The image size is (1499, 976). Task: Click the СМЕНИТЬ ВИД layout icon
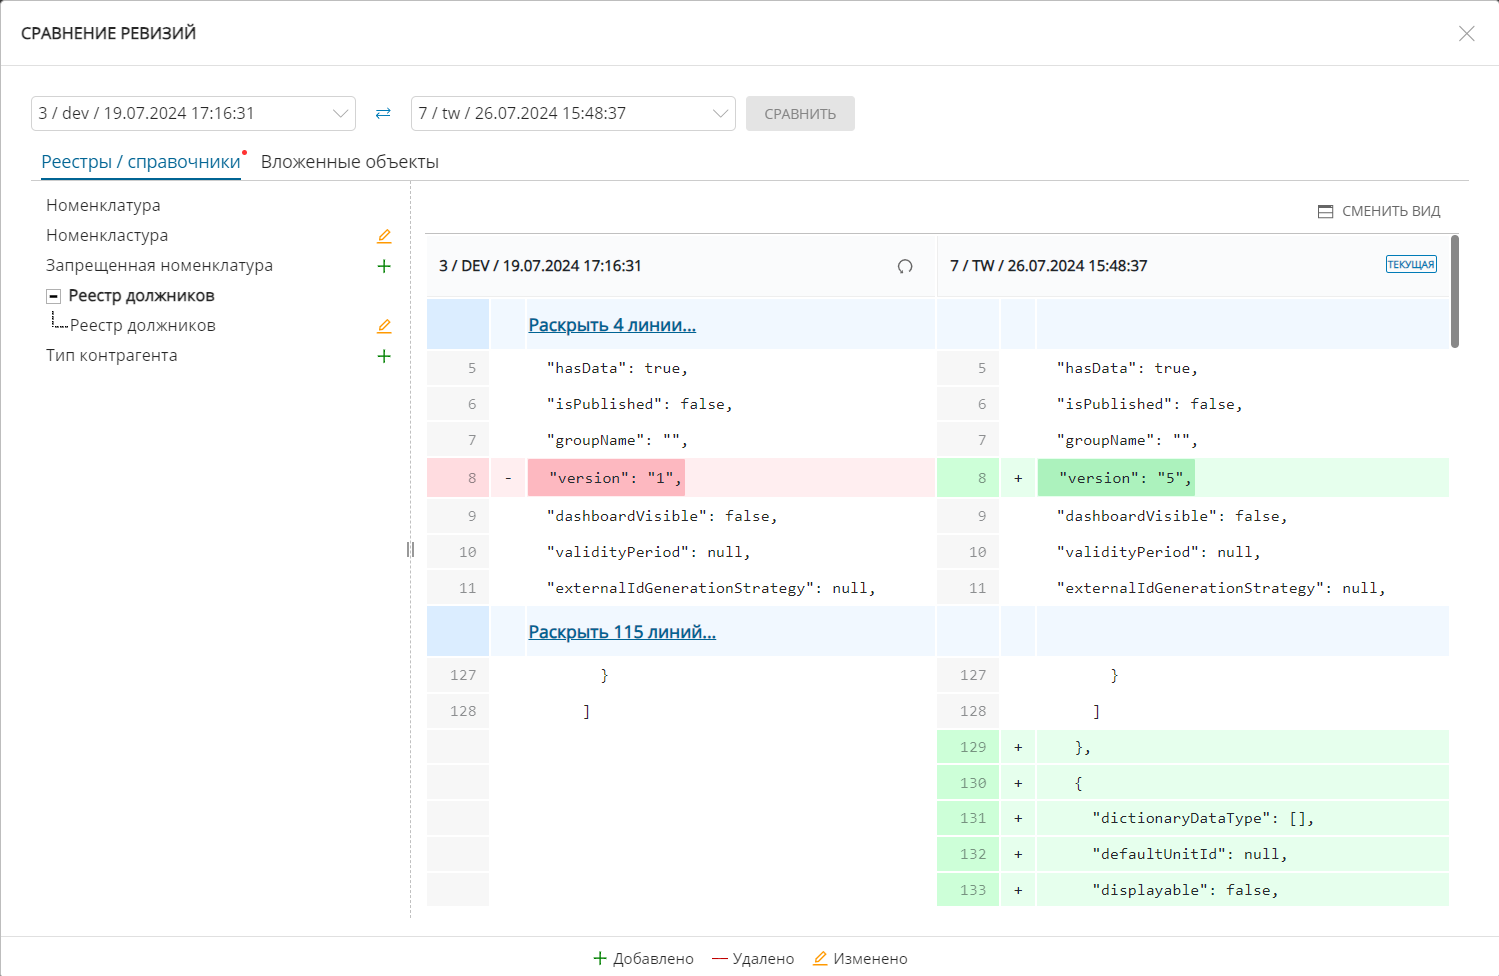click(1326, 212)
